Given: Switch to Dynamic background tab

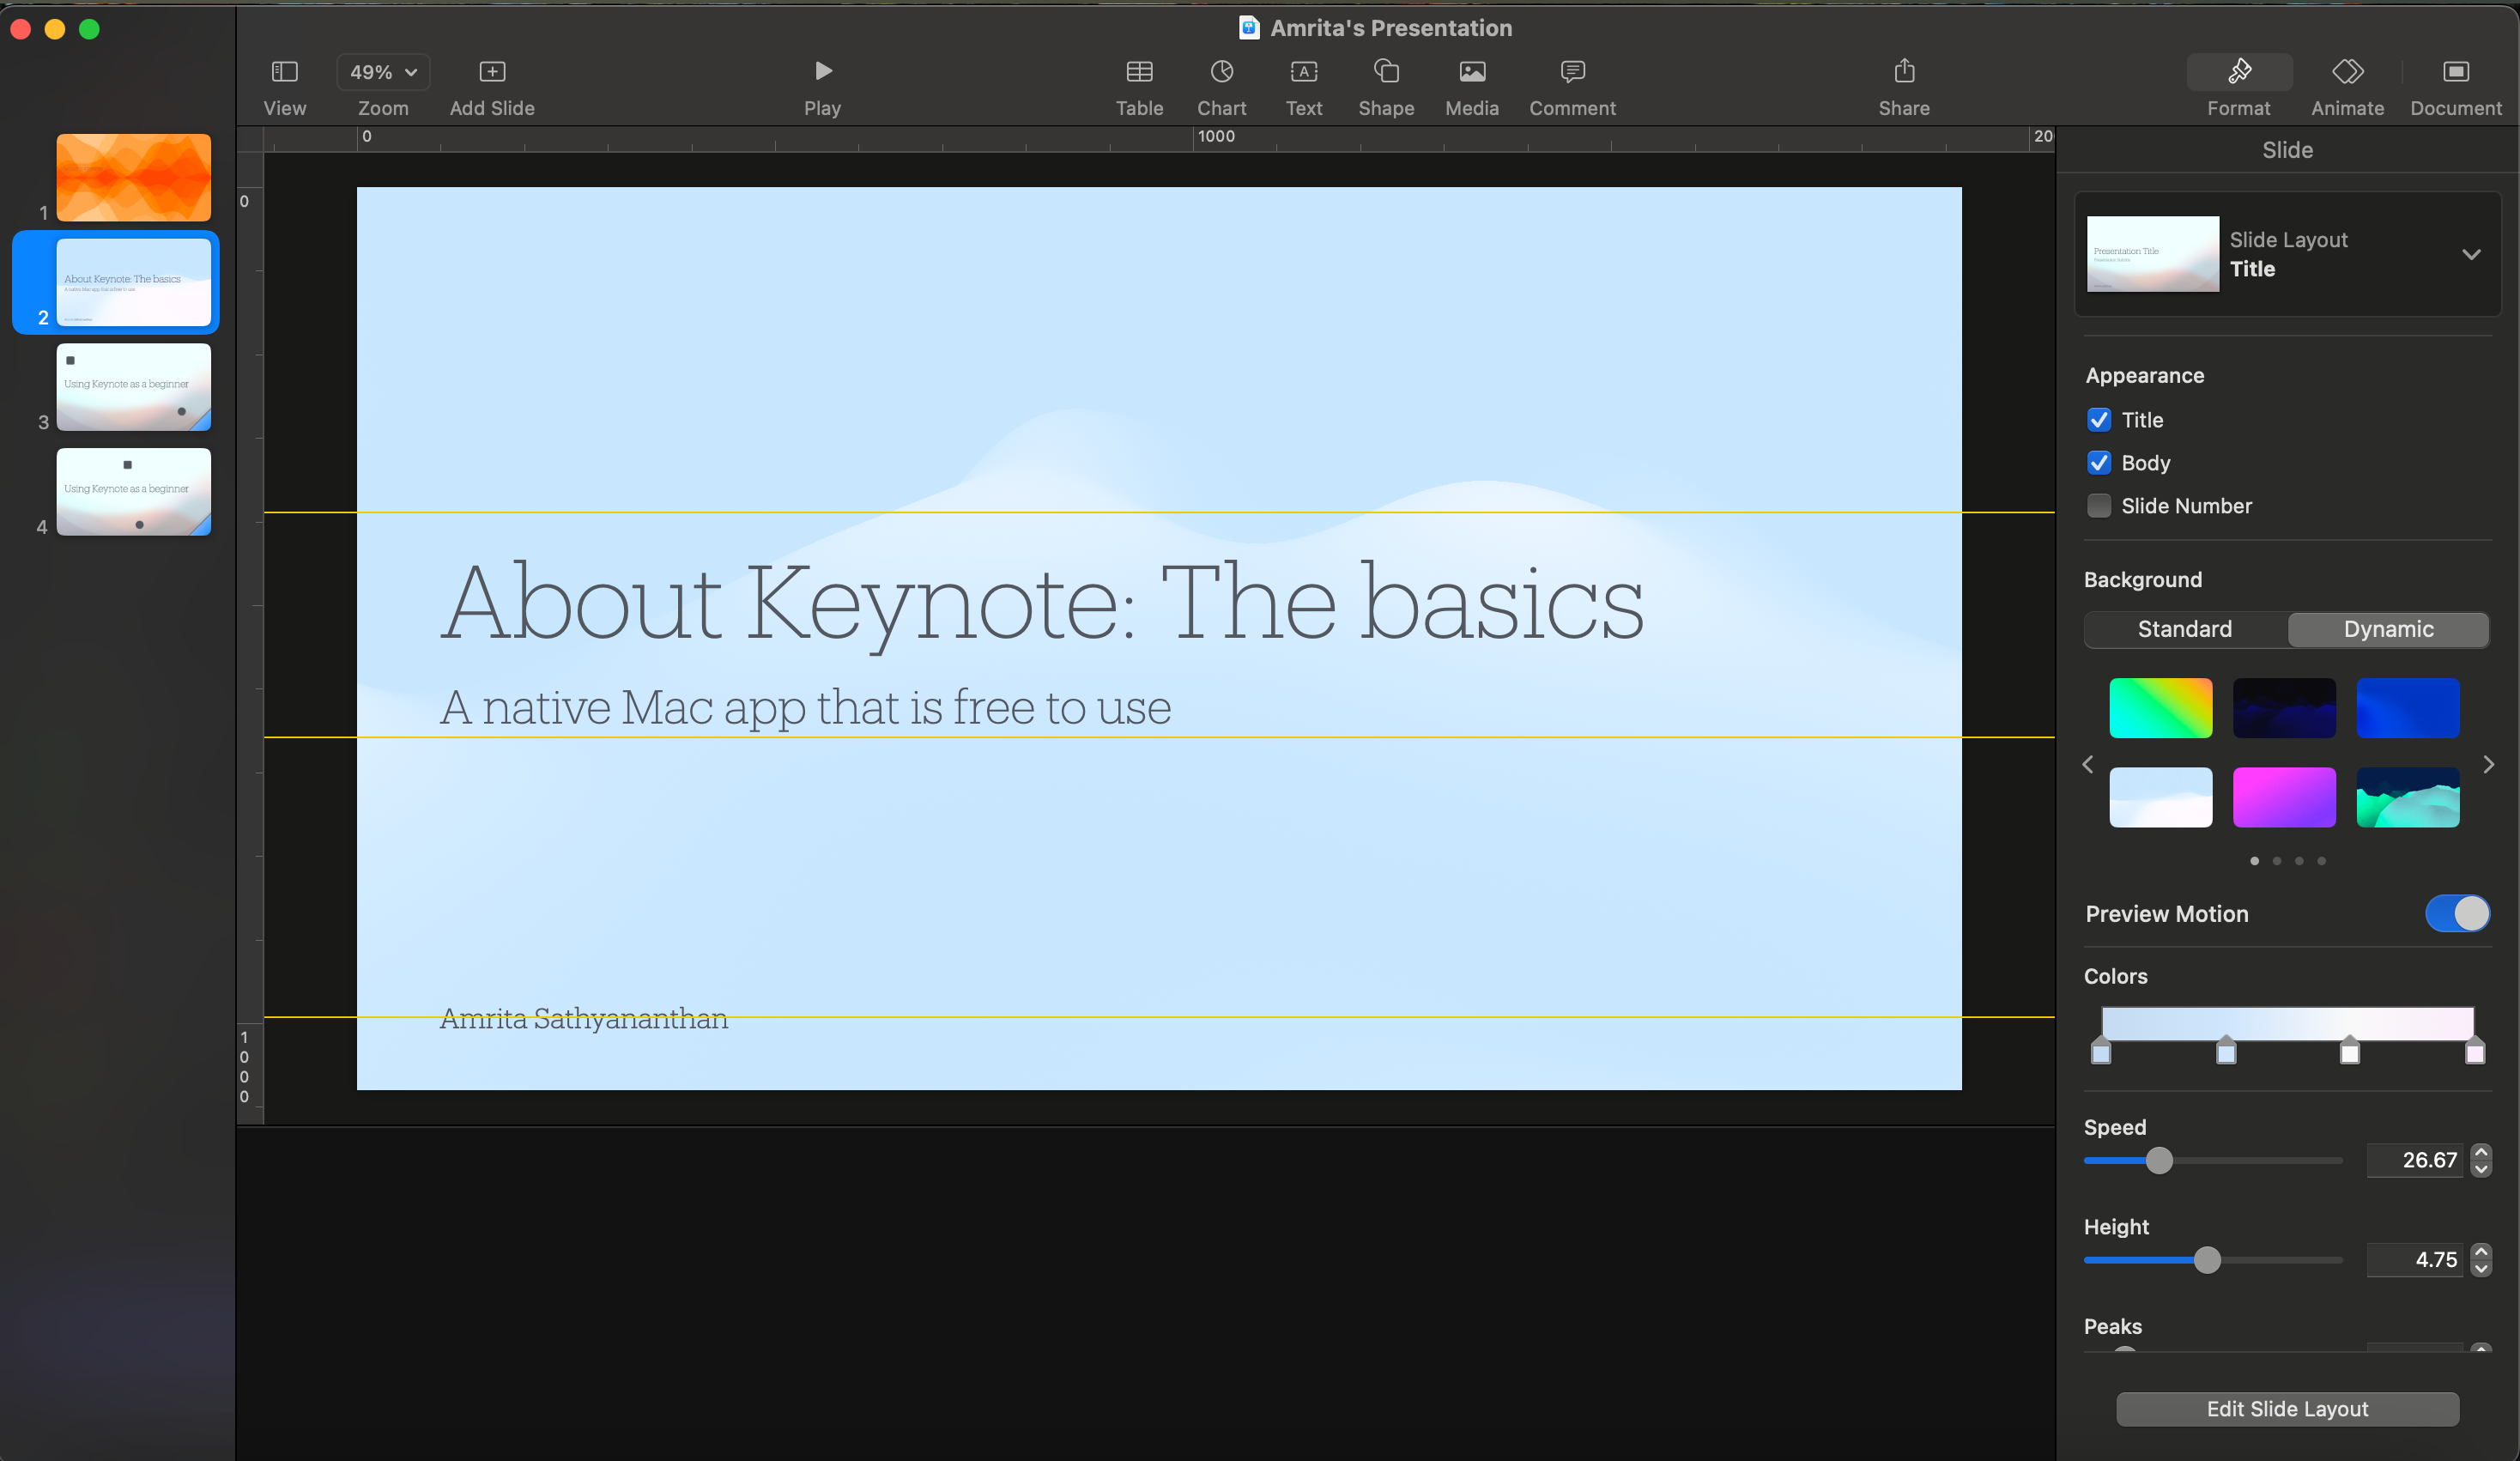Looking at the screenshot, I should tap(2388, 627).
